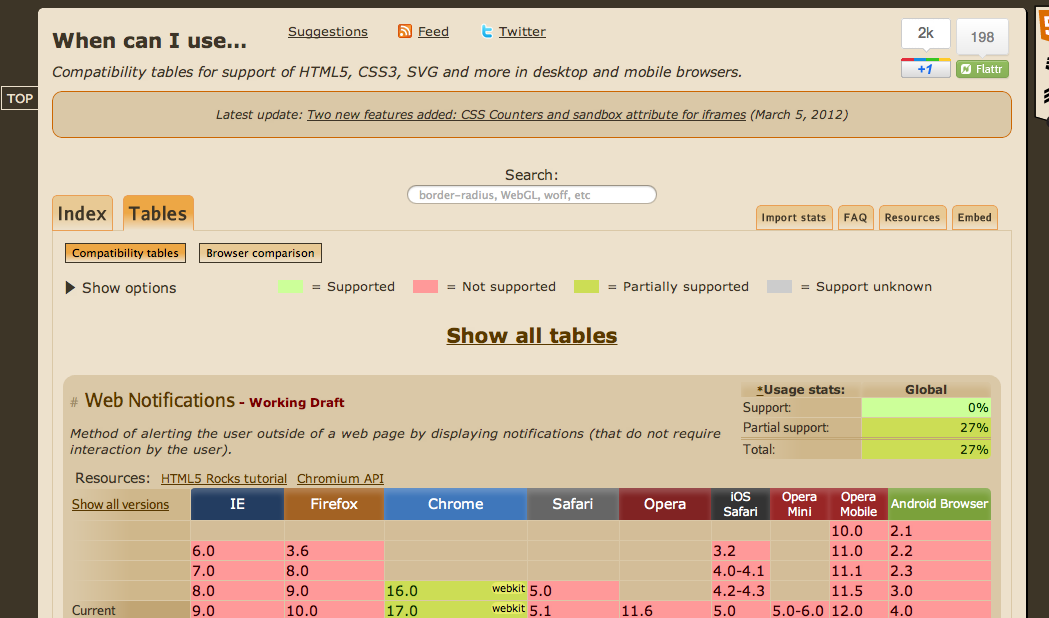Click the Partially supported legend swatch

point(587,286)
